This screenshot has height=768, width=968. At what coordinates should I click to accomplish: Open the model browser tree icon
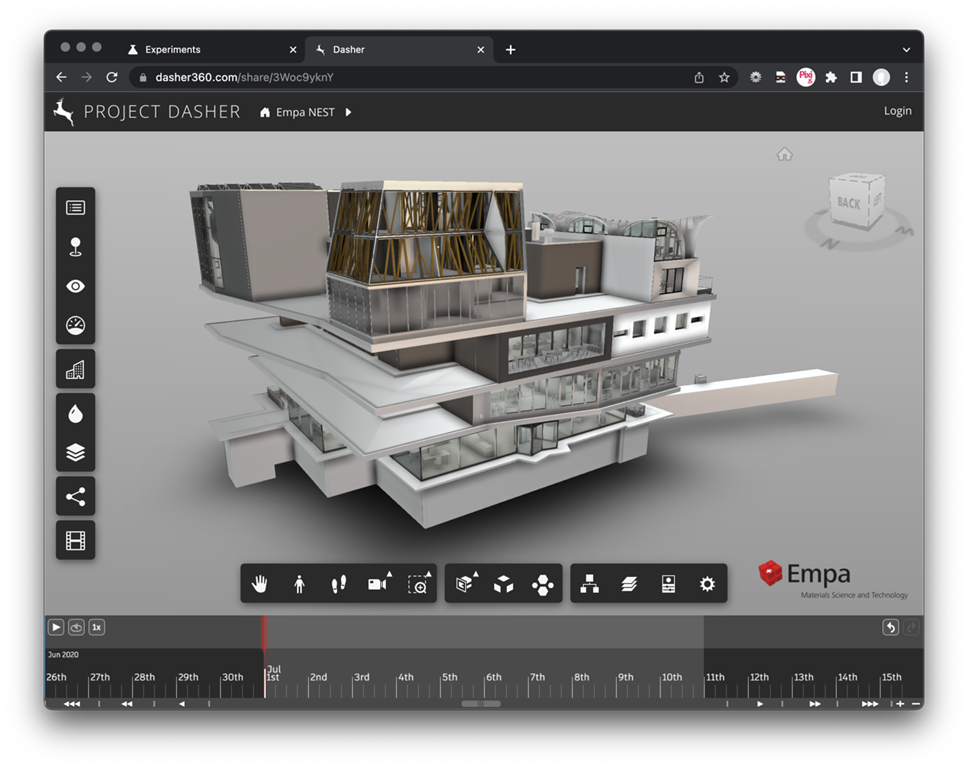[x=589, y=584]
